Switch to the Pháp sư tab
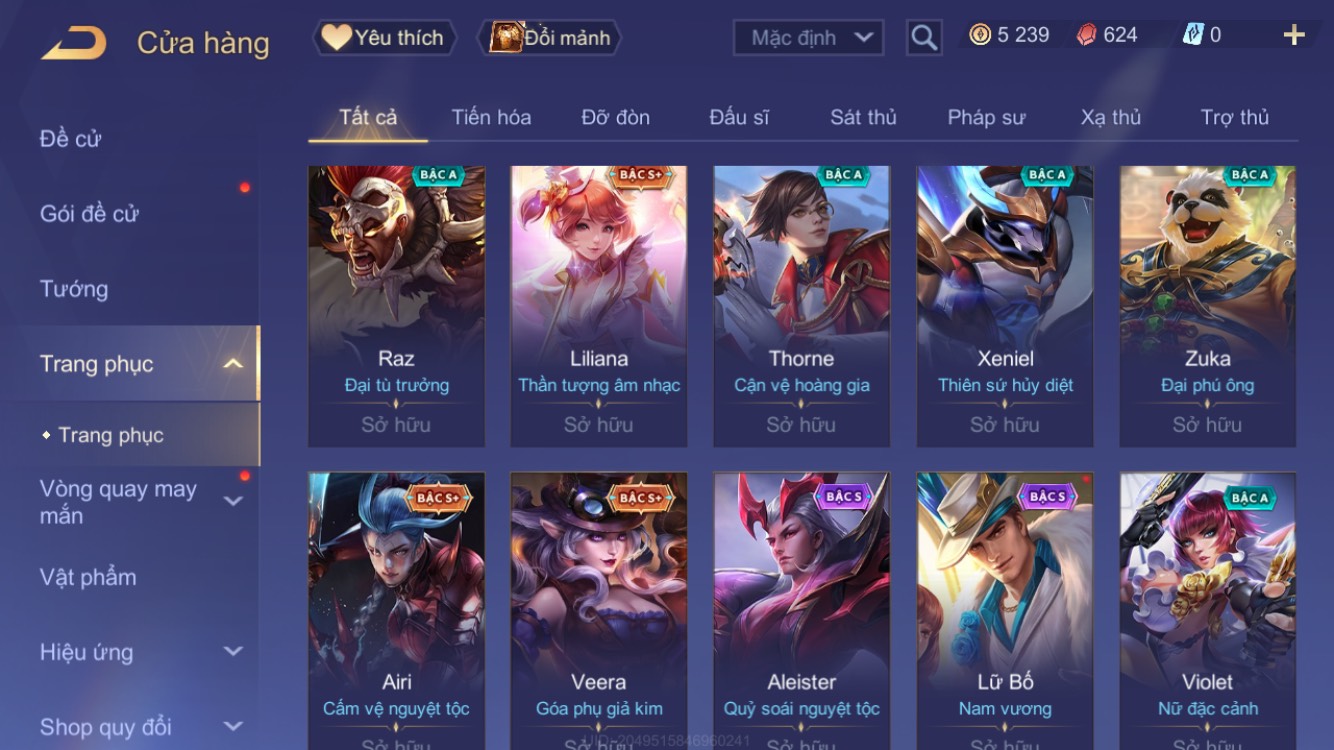This screenshot has width=1334, height=750. pyautogui.click(x=986, y=117)
